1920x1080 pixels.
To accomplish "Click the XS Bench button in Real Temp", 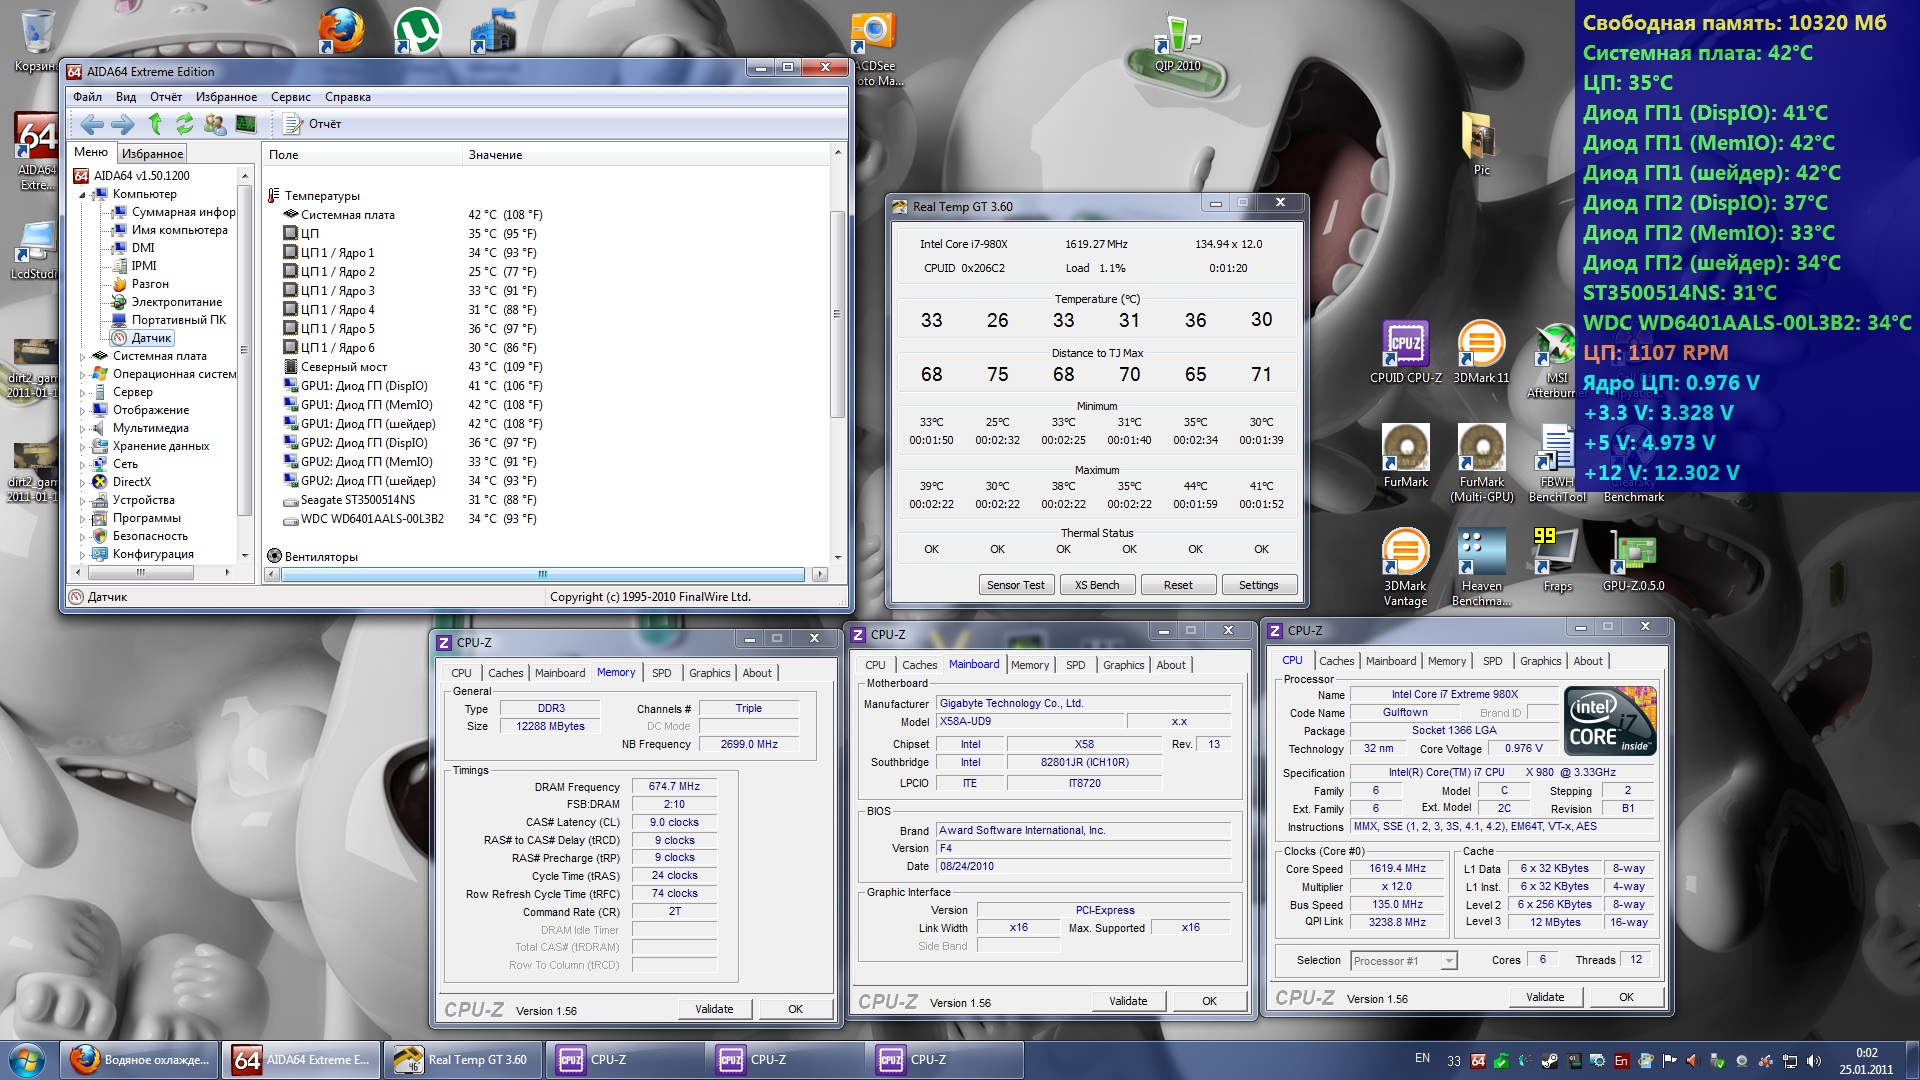I will 1096,585.
